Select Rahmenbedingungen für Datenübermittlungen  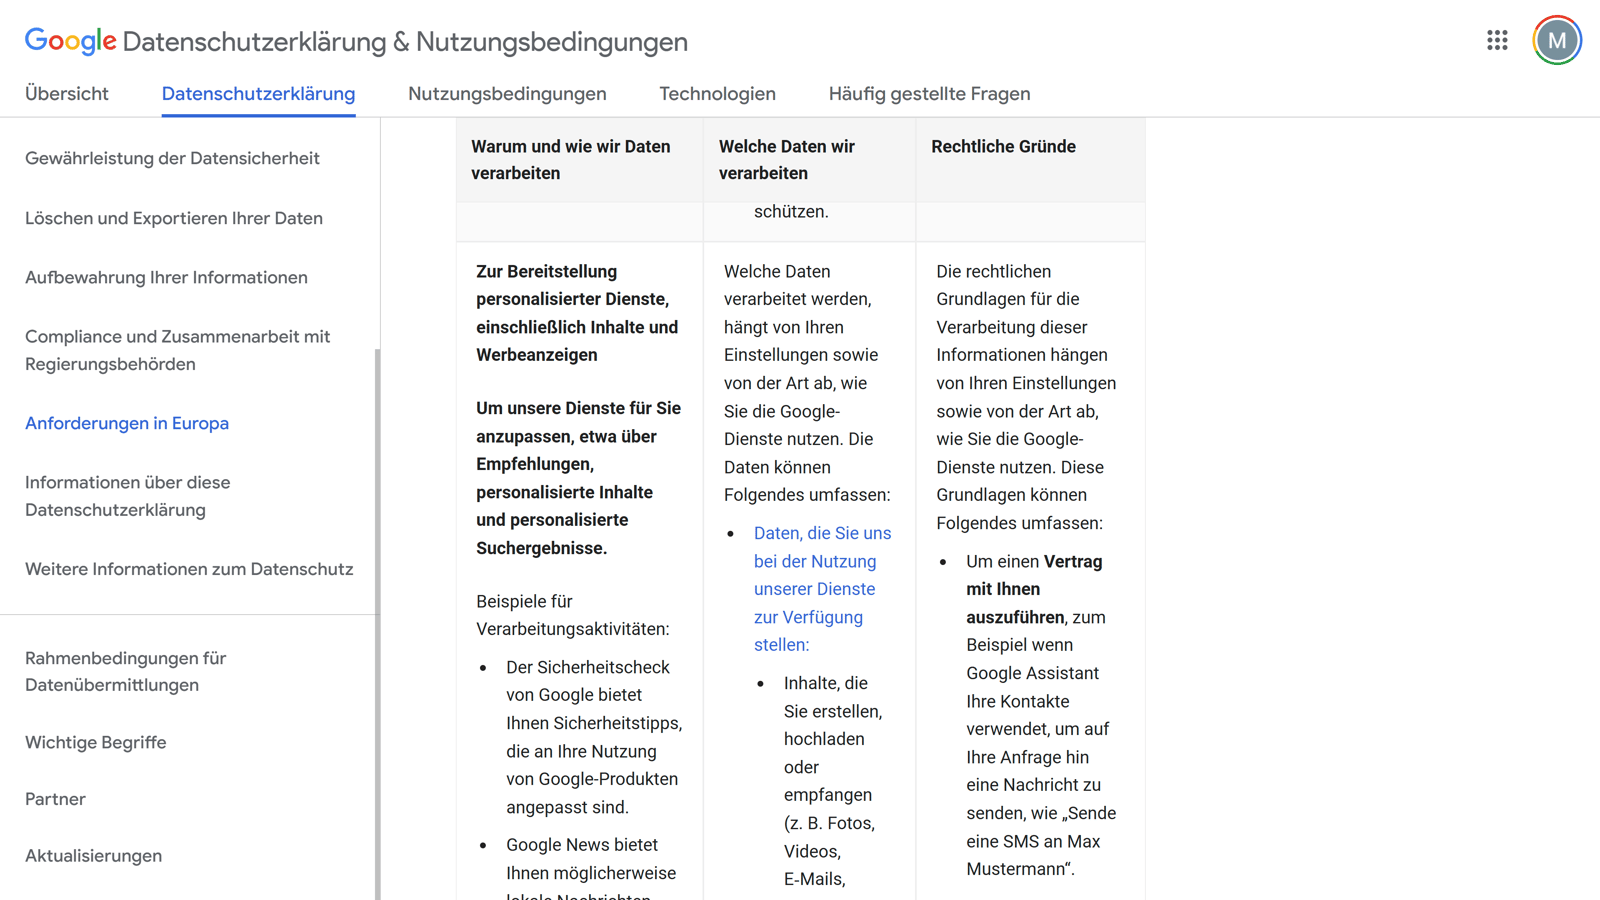click(125, 671)
